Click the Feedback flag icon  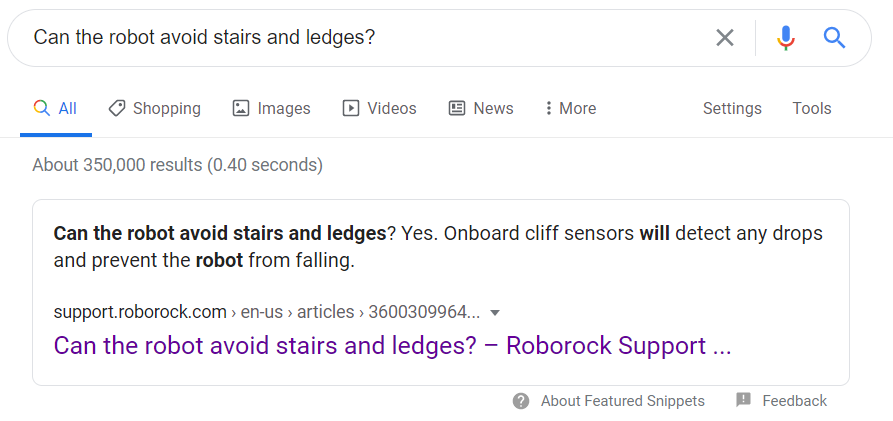(x=743, y=400)
